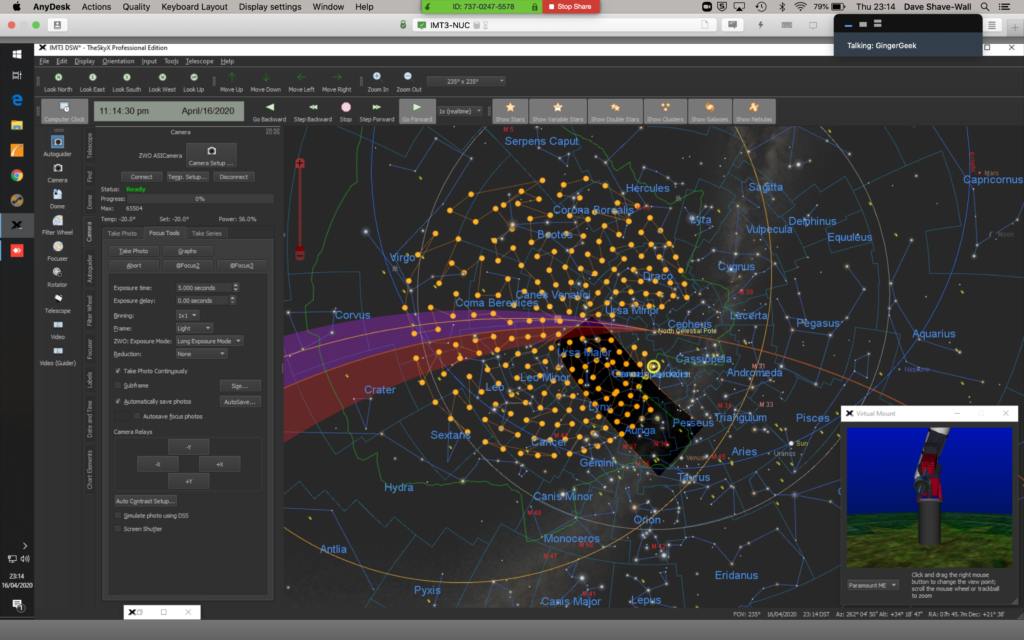Click the Exposure time input field
Screen dimensions: 1024x640
pyautogui.click(x=204, y=287)
